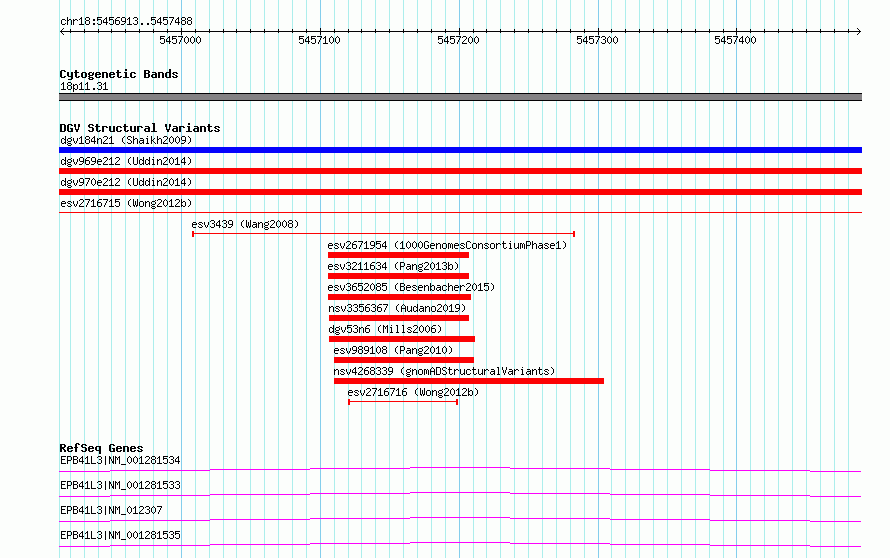Click the dgv969e212 (Uddin2014) label
The height and width of the screenshot is (558, 890).
click(x=126, y=161)
